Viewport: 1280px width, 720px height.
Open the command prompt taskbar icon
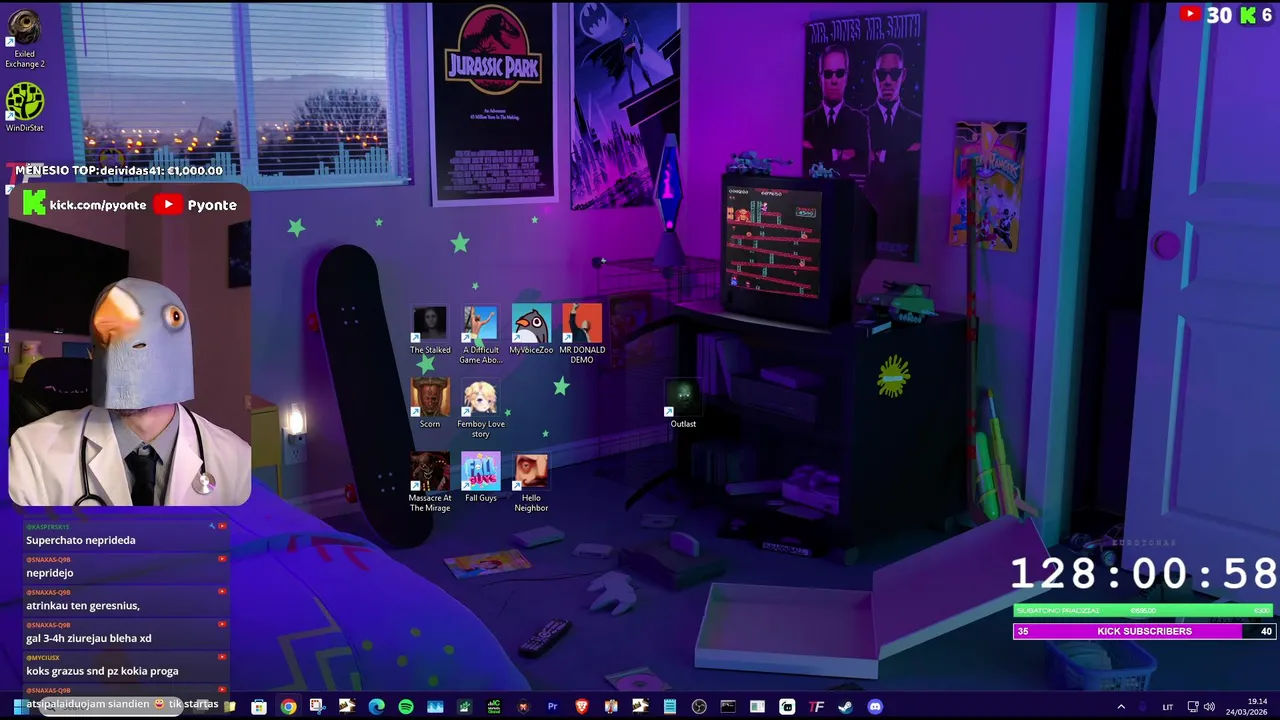[x=728, y=707]
